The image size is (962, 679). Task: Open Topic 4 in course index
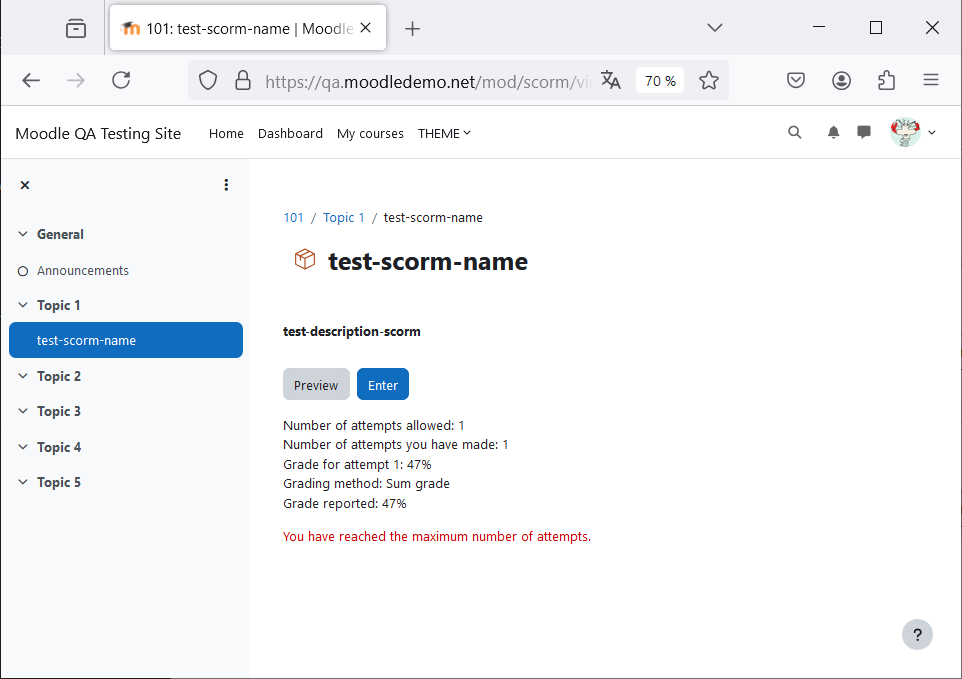tap(59, 447)
